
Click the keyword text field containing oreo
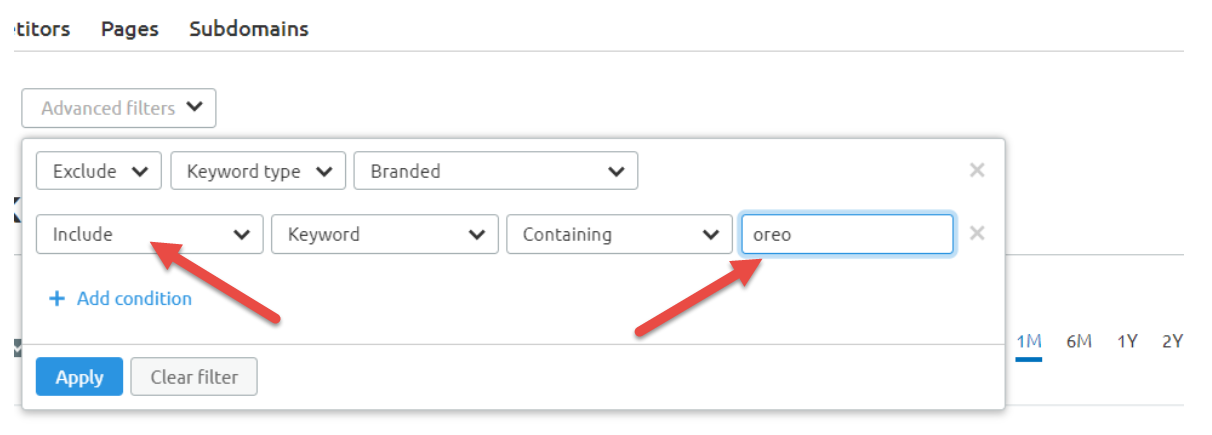847,234
